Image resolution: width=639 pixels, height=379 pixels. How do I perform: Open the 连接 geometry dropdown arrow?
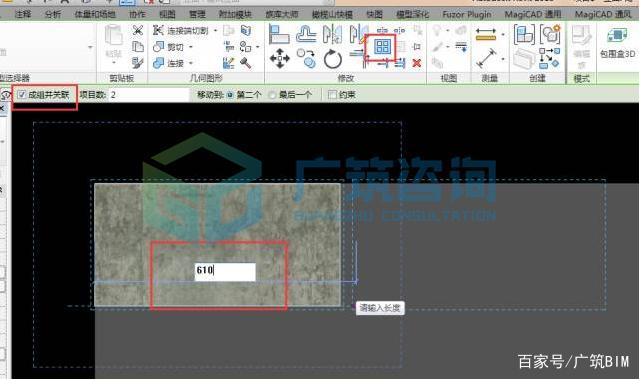(191, 63)
